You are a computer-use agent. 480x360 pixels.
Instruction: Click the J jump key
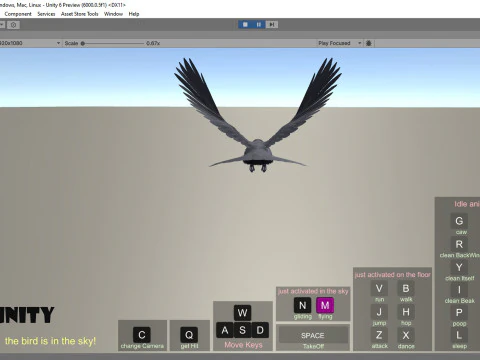point(379,312)
